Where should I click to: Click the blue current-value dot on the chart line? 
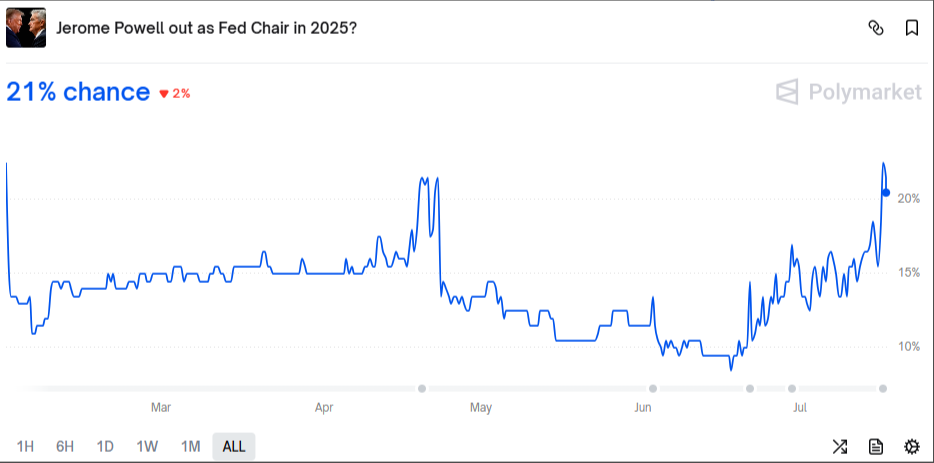coord(886,193)
